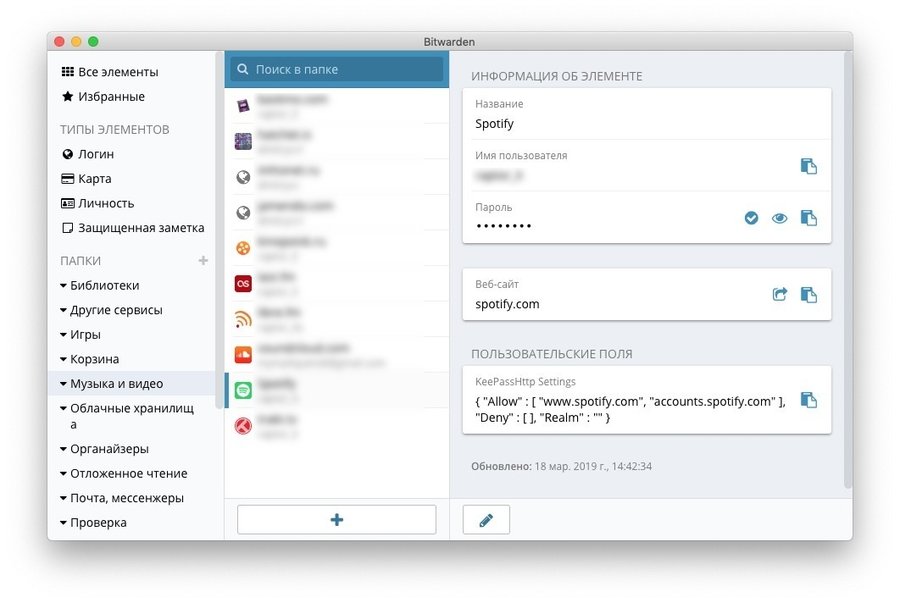The image size is (900, 603).
Task: Click the sidebar folder list scrollbar
Action: coord(218,229)
